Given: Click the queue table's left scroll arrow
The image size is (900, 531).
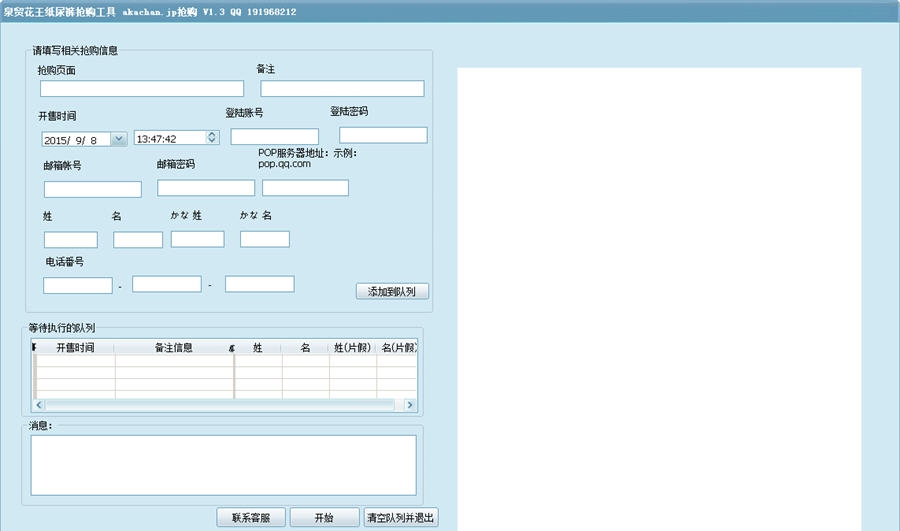Looking at the screenshot, I should [x=38, y=405].
